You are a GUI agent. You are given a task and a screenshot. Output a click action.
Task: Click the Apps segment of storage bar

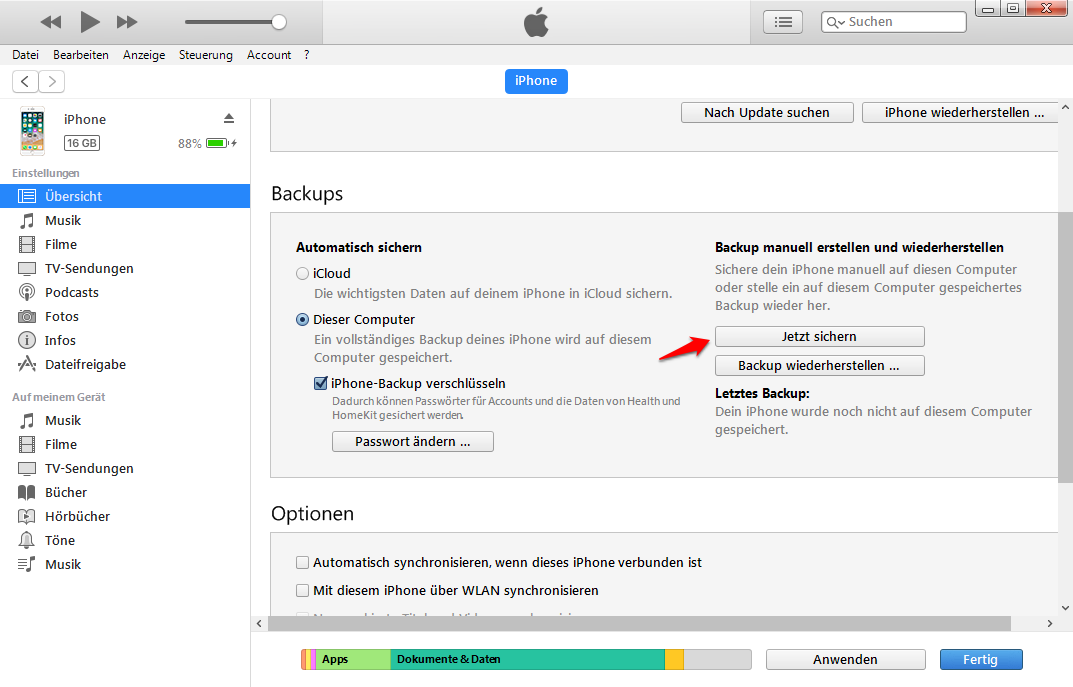click(x=353, y=659)
